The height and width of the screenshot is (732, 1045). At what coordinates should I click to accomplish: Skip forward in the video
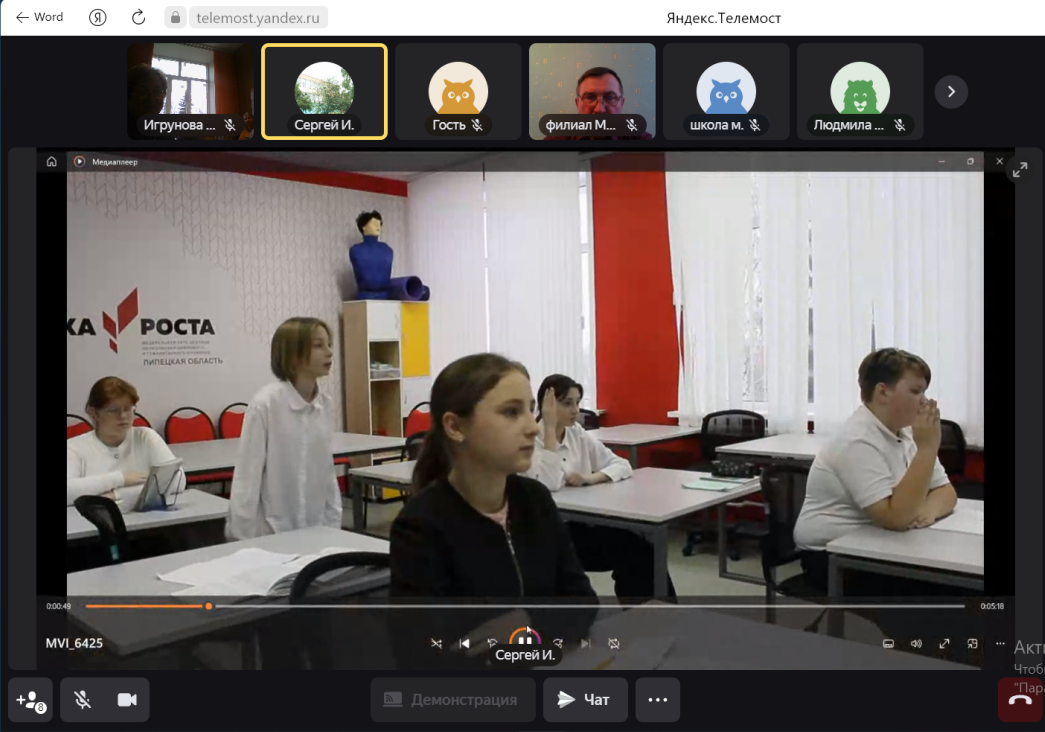[x=558, y=643]
